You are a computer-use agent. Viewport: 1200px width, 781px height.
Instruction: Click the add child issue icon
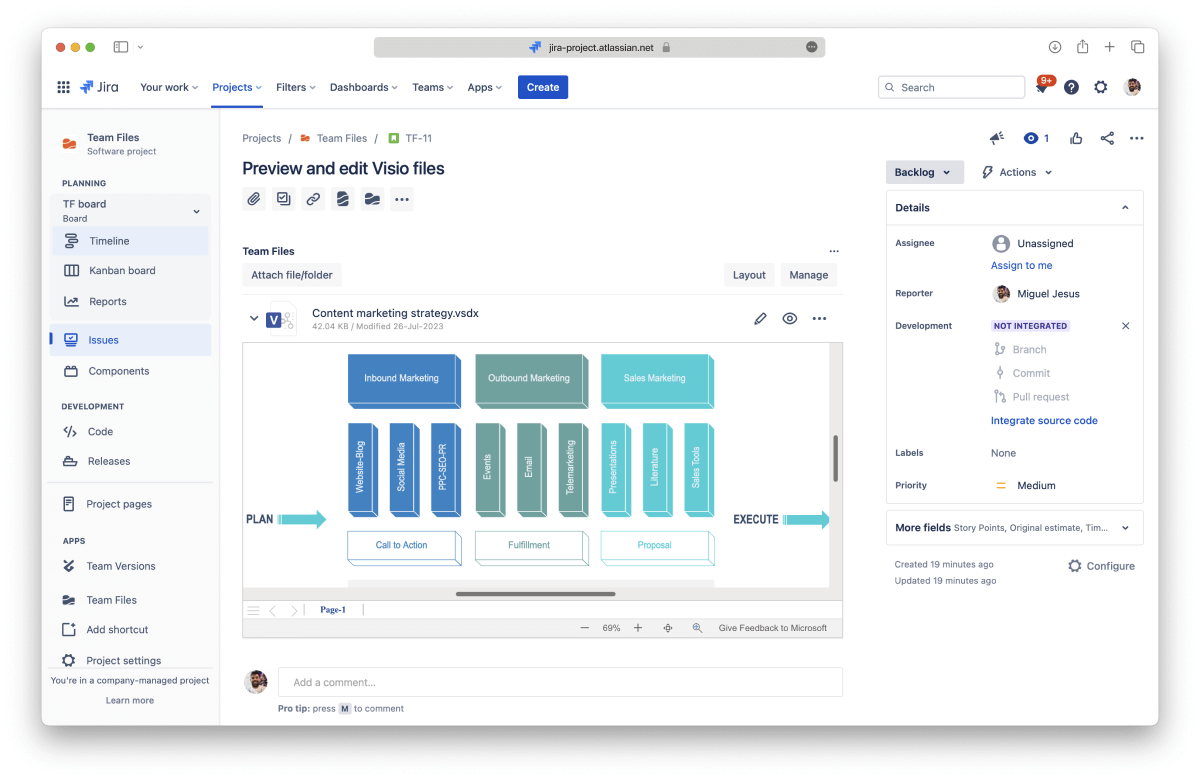[x=284, y=199]
